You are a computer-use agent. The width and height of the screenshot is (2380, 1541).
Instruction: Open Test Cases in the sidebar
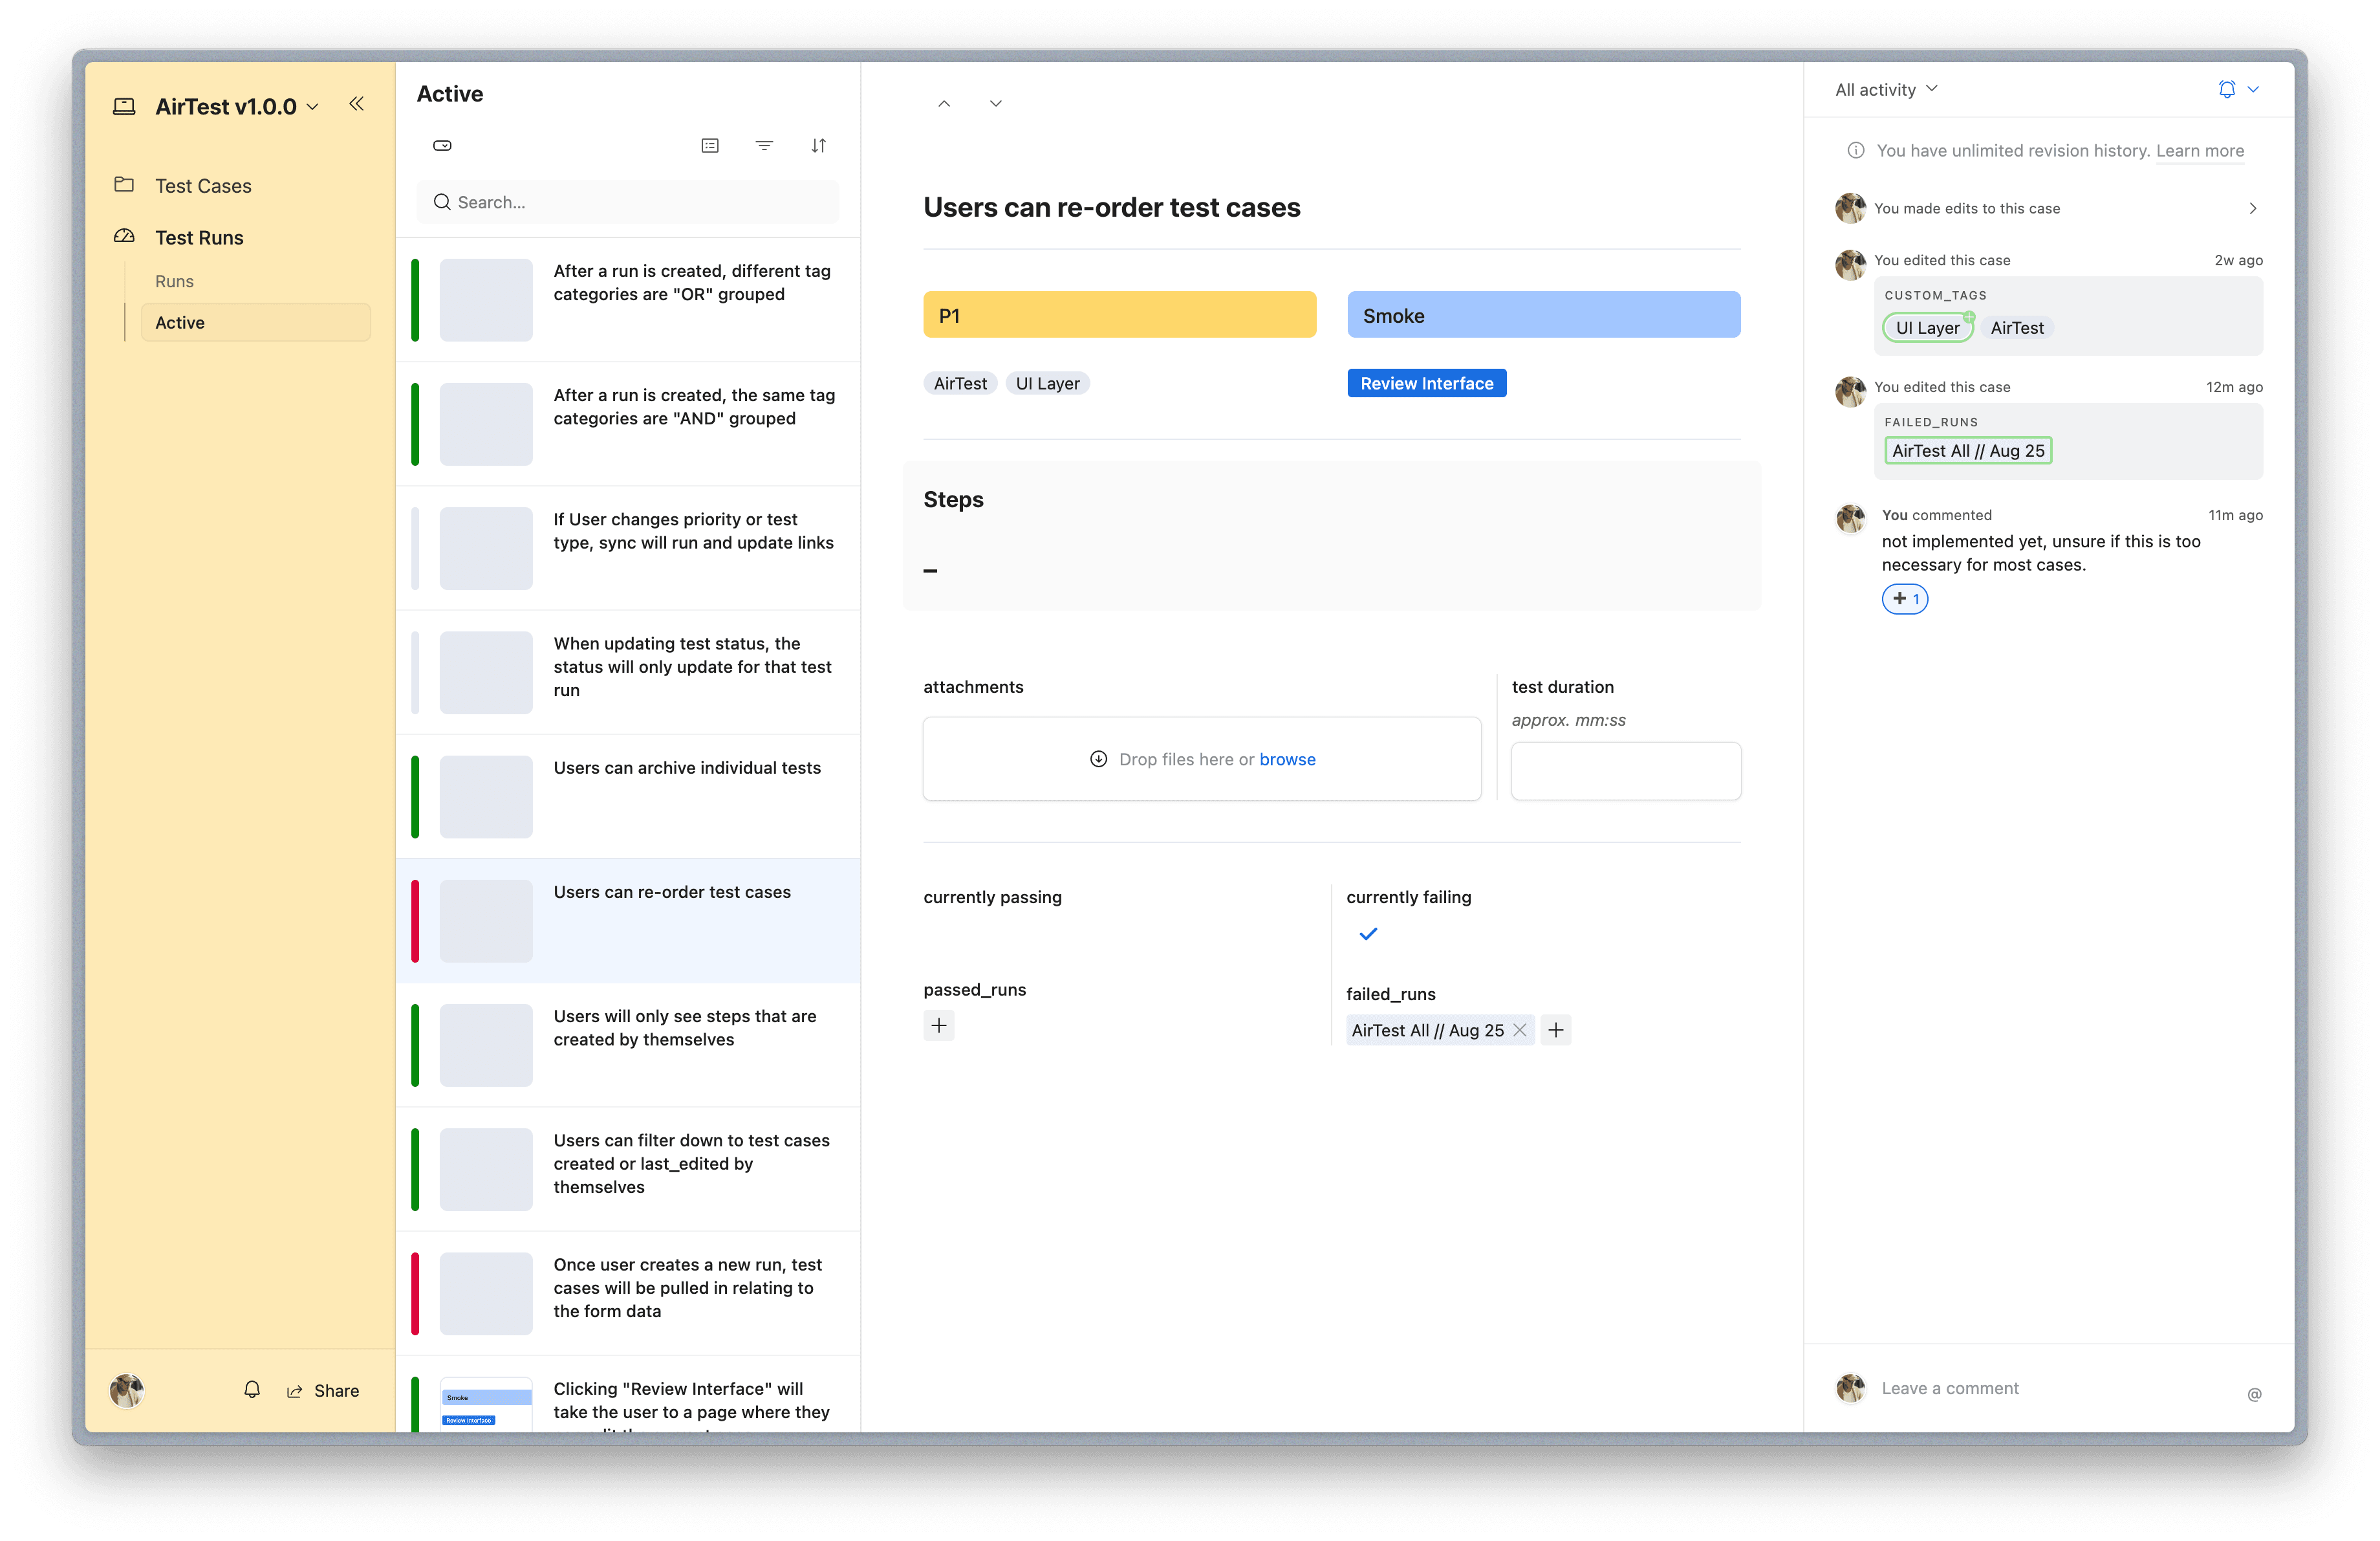click(x=203, y=186)
